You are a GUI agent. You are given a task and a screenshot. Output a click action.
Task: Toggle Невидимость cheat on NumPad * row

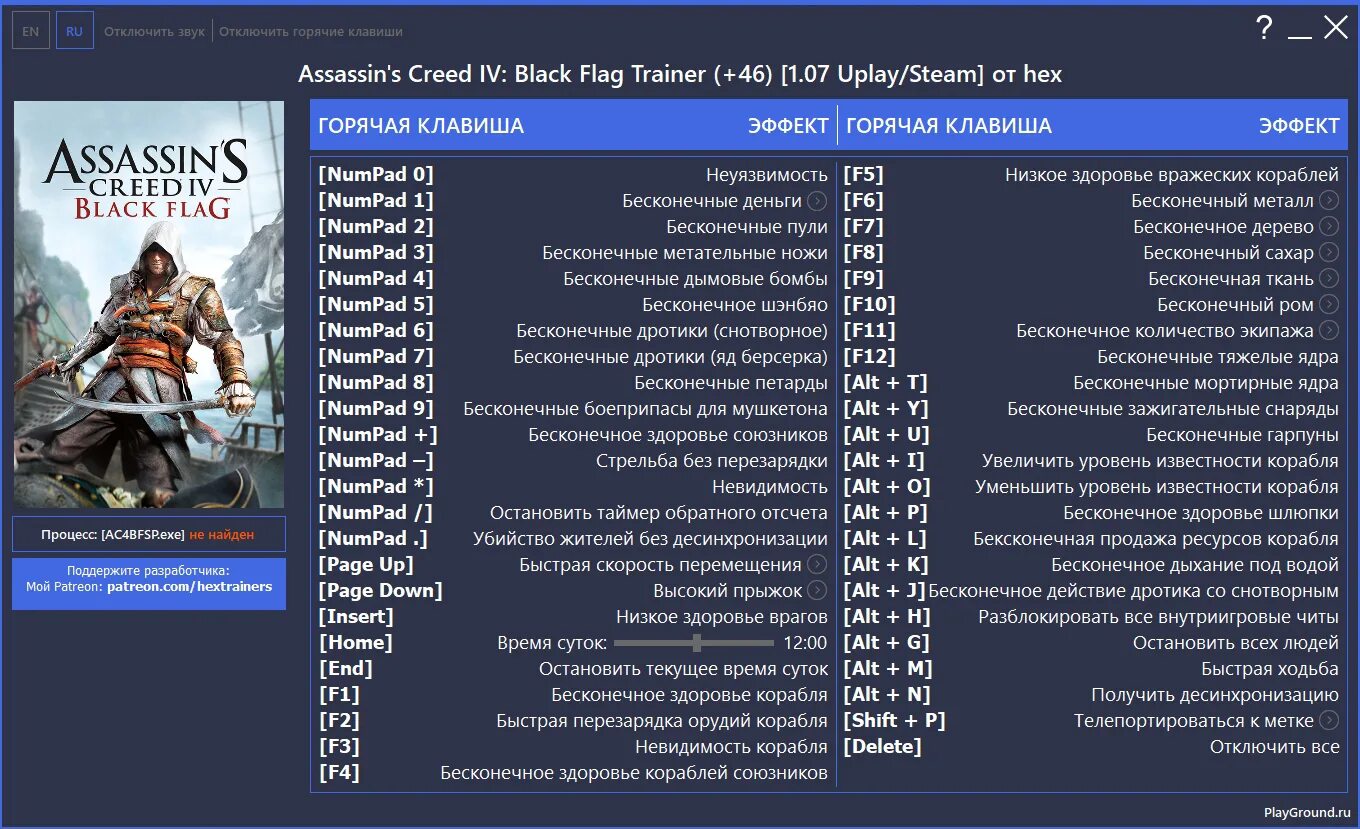pos(770,487)
